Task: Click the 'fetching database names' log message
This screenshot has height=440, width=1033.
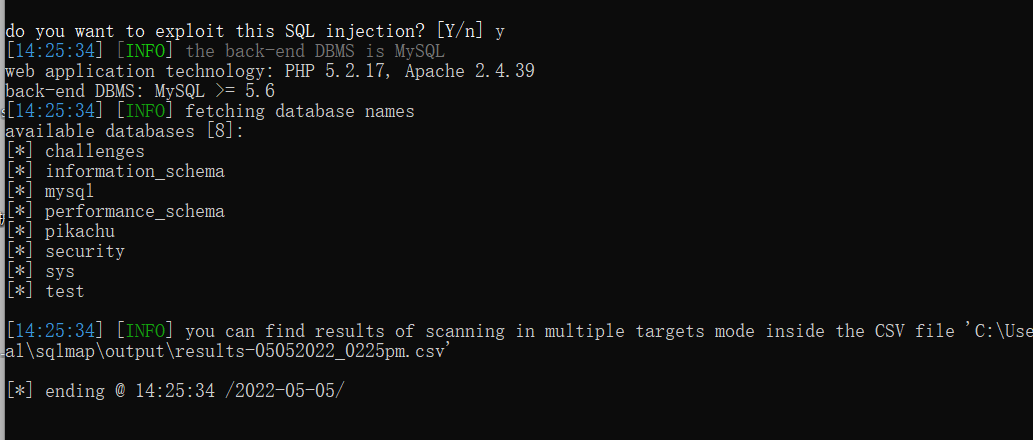Action: point(299,111)
